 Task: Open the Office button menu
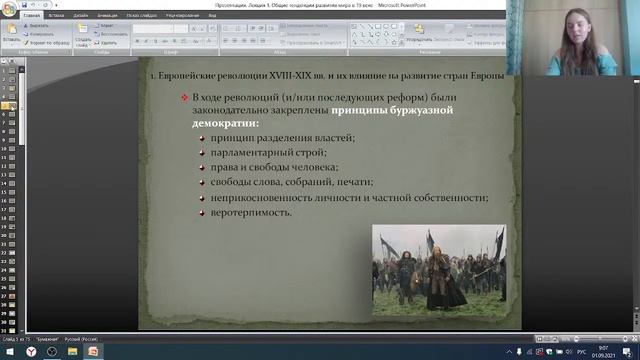click(x=9, y=9)
